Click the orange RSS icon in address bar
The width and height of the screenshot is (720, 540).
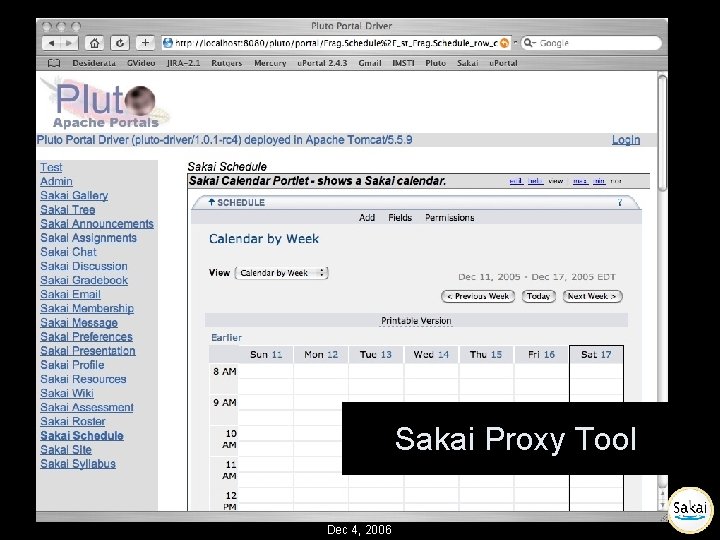tap(504, 43)
